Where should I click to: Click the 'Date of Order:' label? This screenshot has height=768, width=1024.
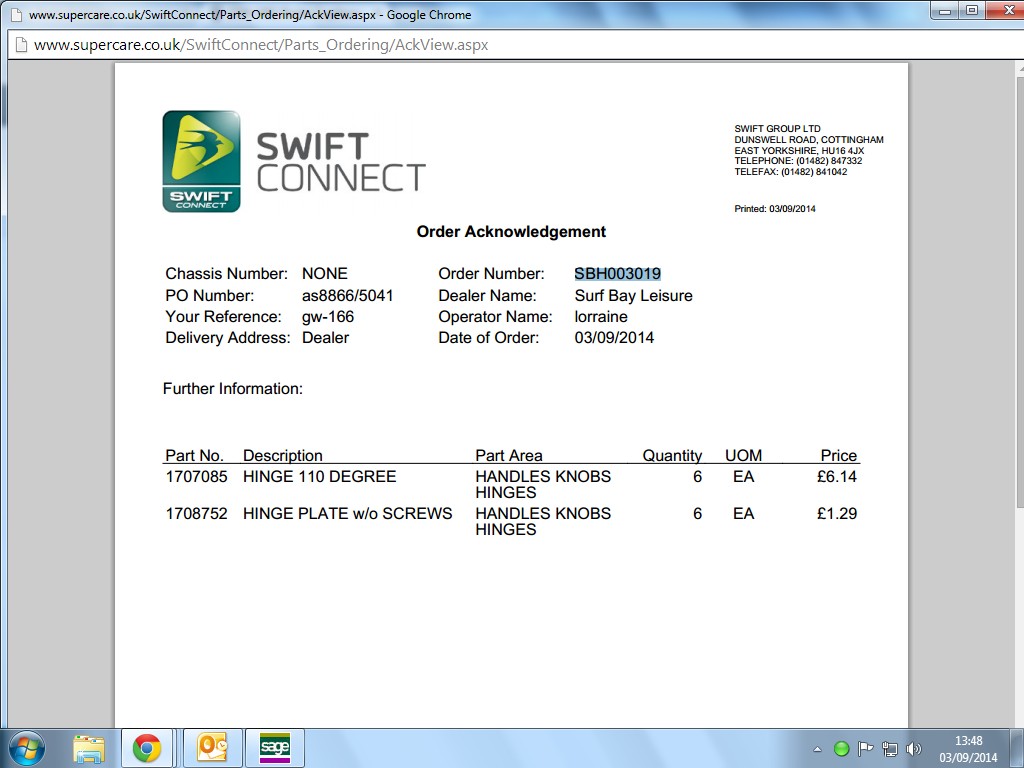pos(488,338)
